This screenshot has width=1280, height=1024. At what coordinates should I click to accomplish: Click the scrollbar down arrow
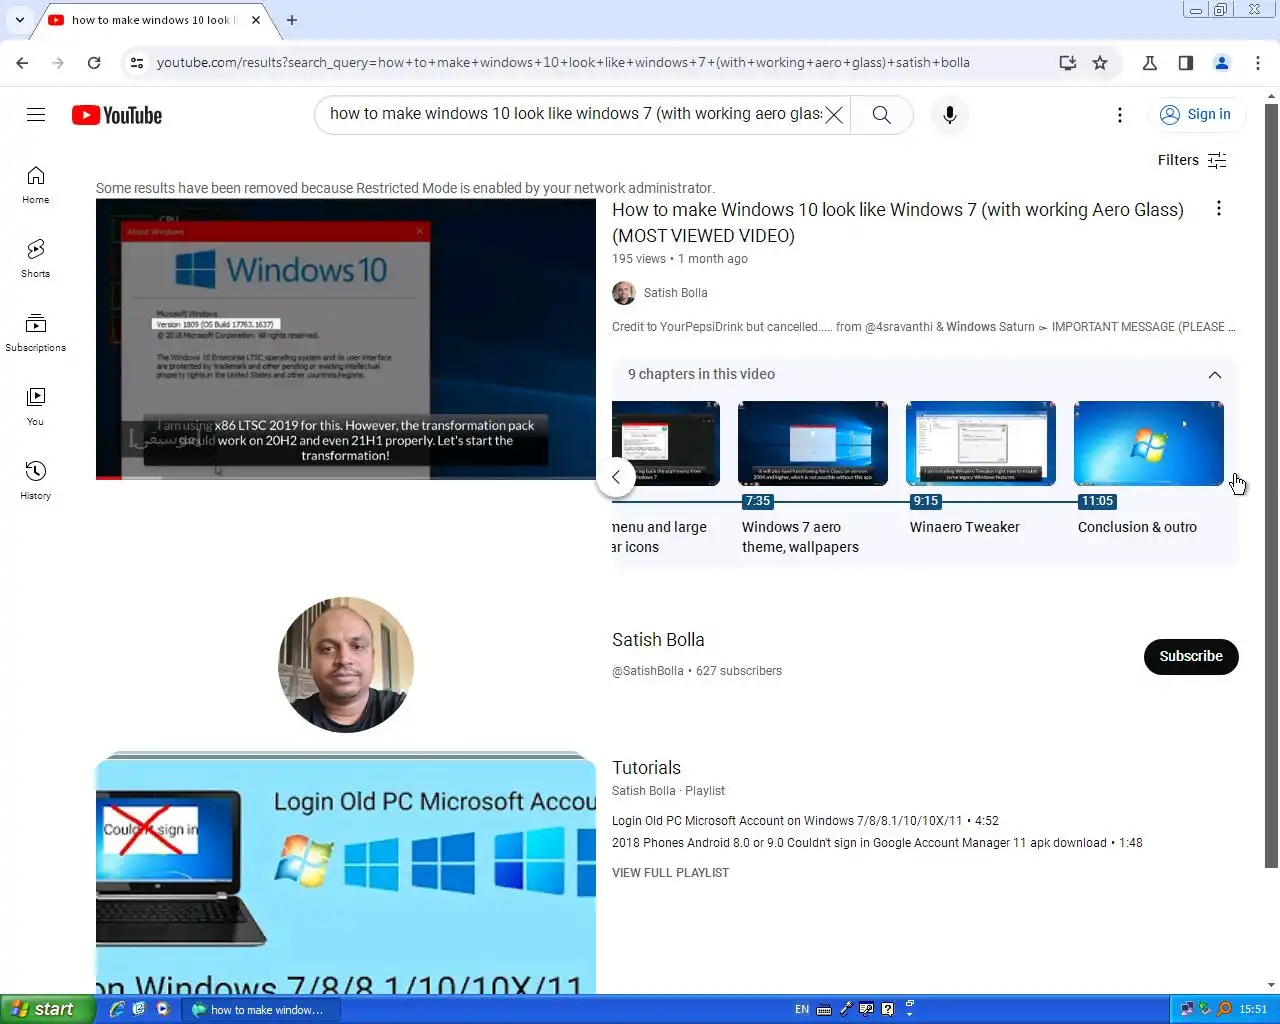coord(1271,985)
